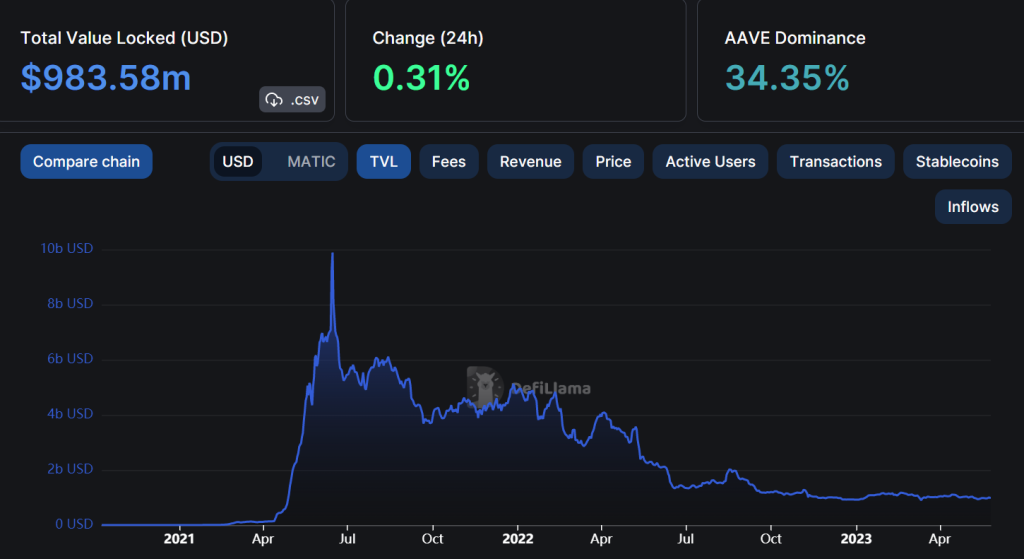Click the 2021 label on the time axis

tap(179, 539)
